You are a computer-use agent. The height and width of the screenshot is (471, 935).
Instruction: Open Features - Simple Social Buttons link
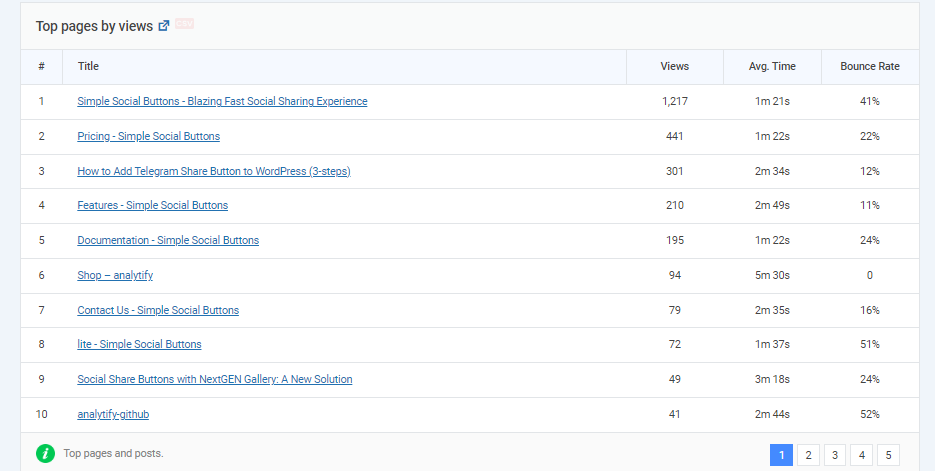[x=153, y=205]
